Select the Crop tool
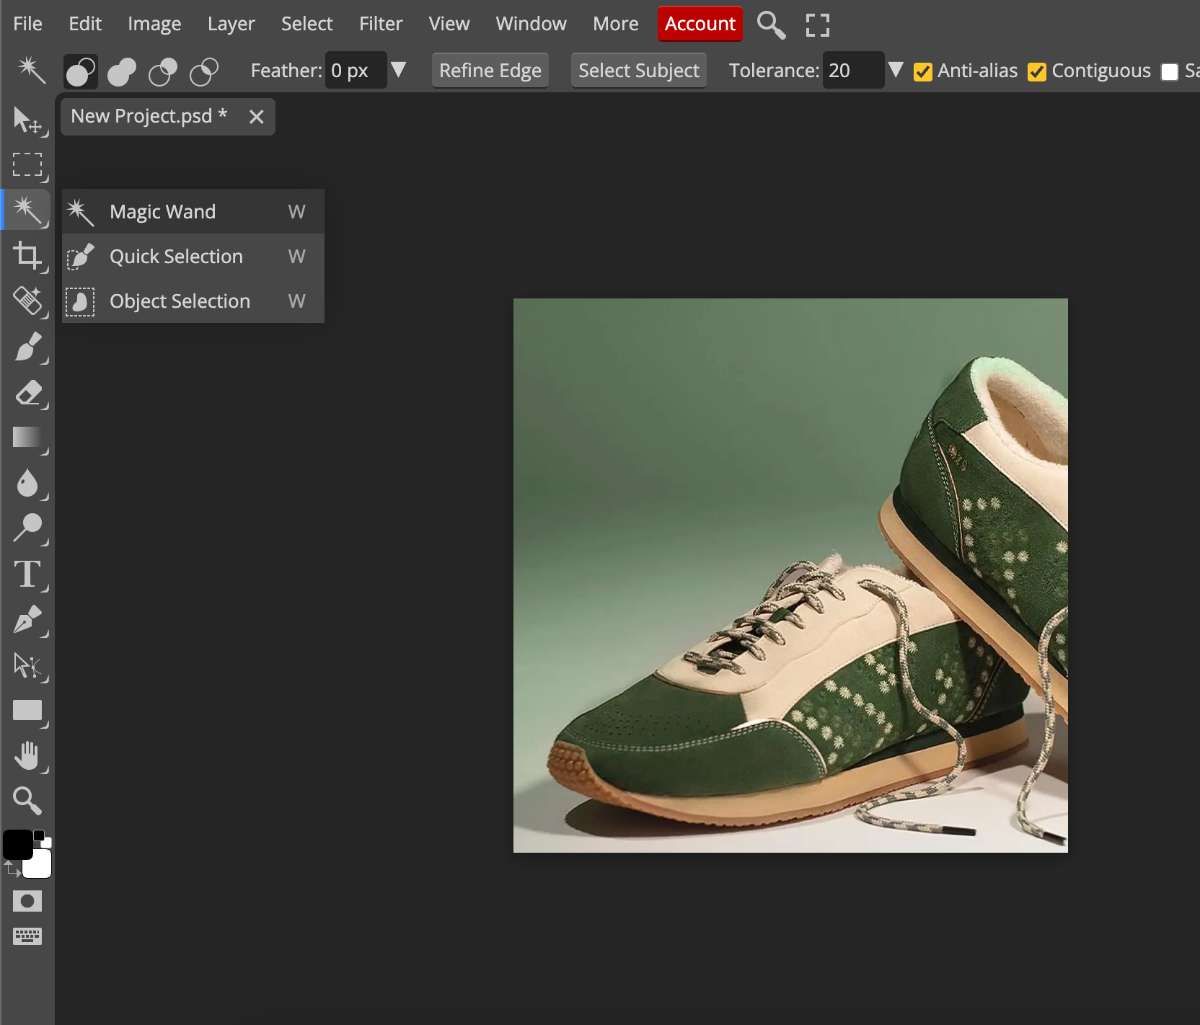The height and width of the screenshot is (1025, 1200). coord(27,256)
